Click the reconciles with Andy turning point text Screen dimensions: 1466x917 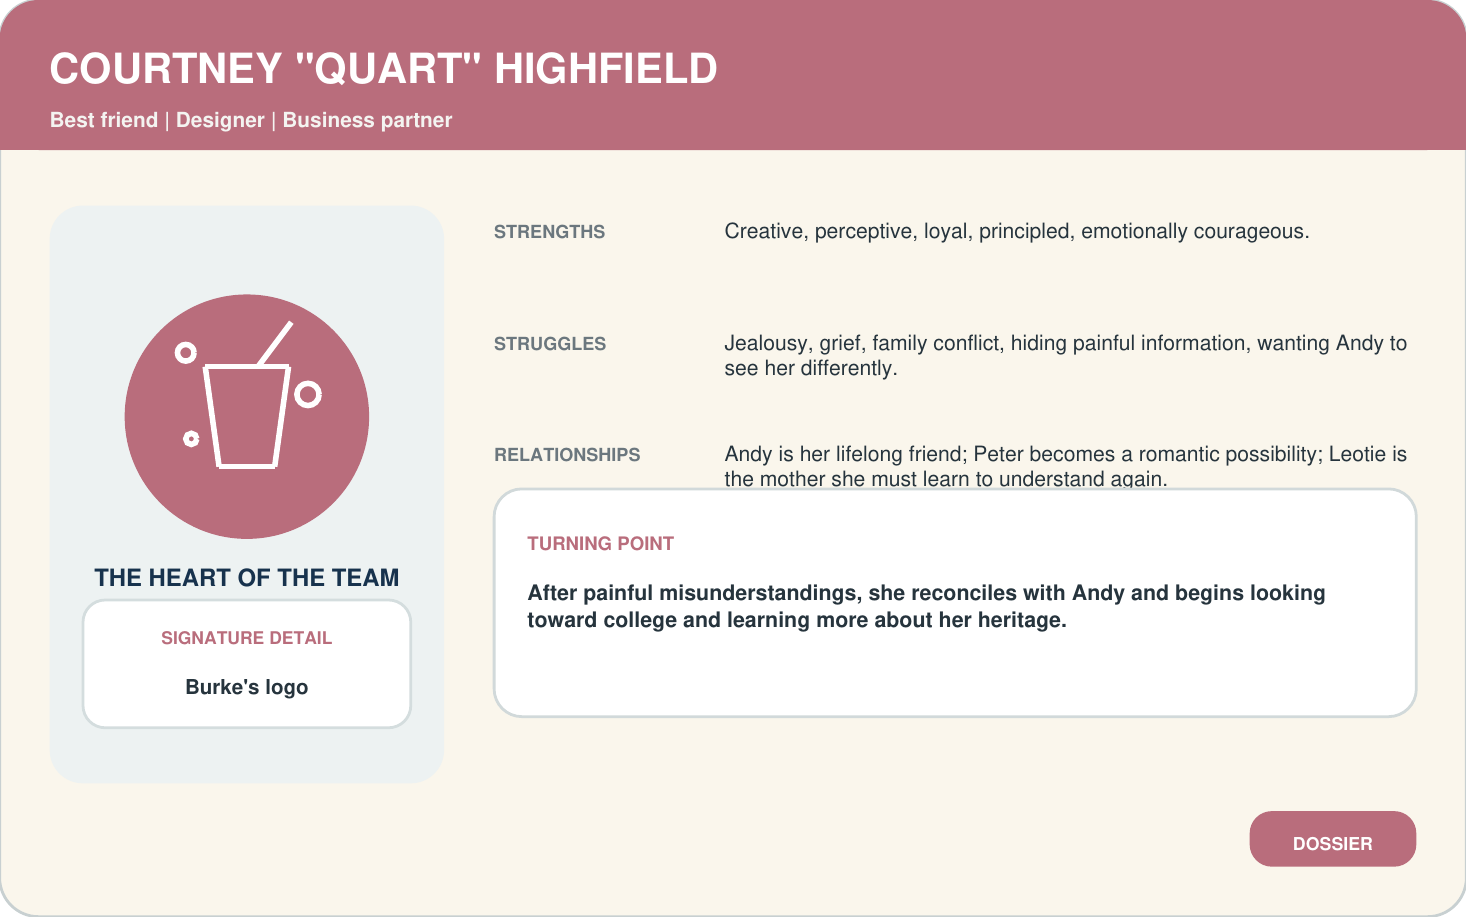pyautogui.click(x=926, y=606)
